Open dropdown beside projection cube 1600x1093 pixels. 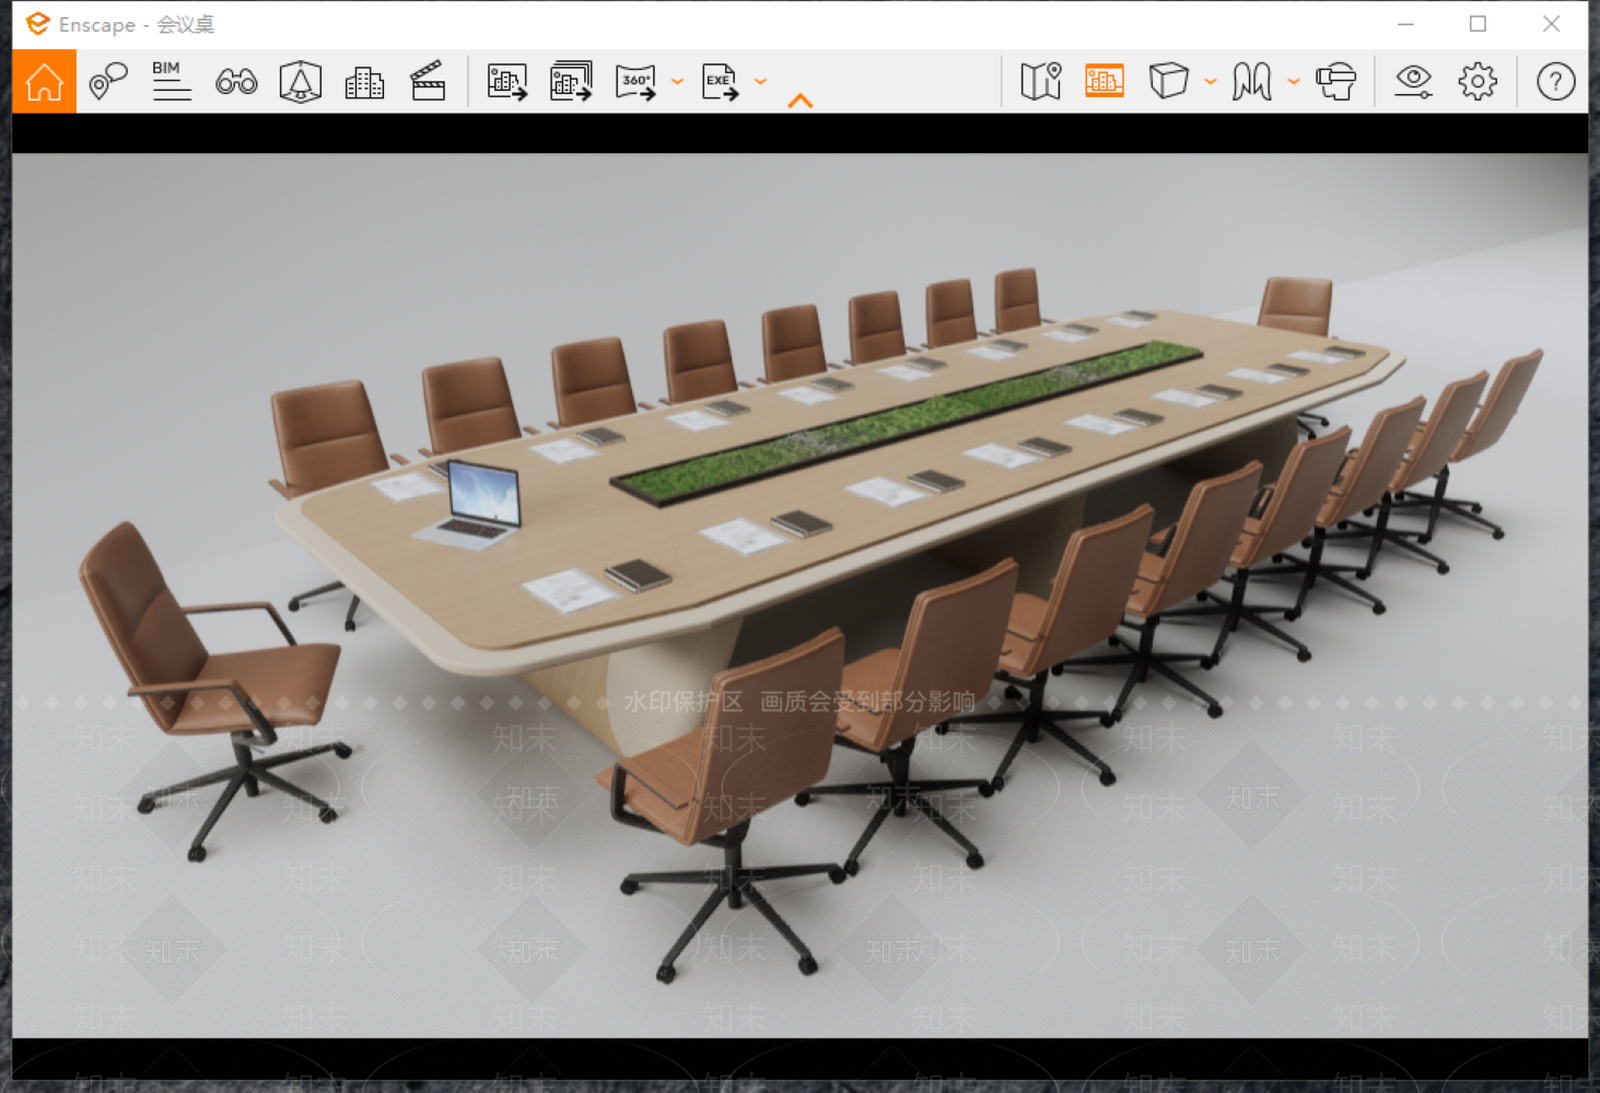[x=1210, y=81]
